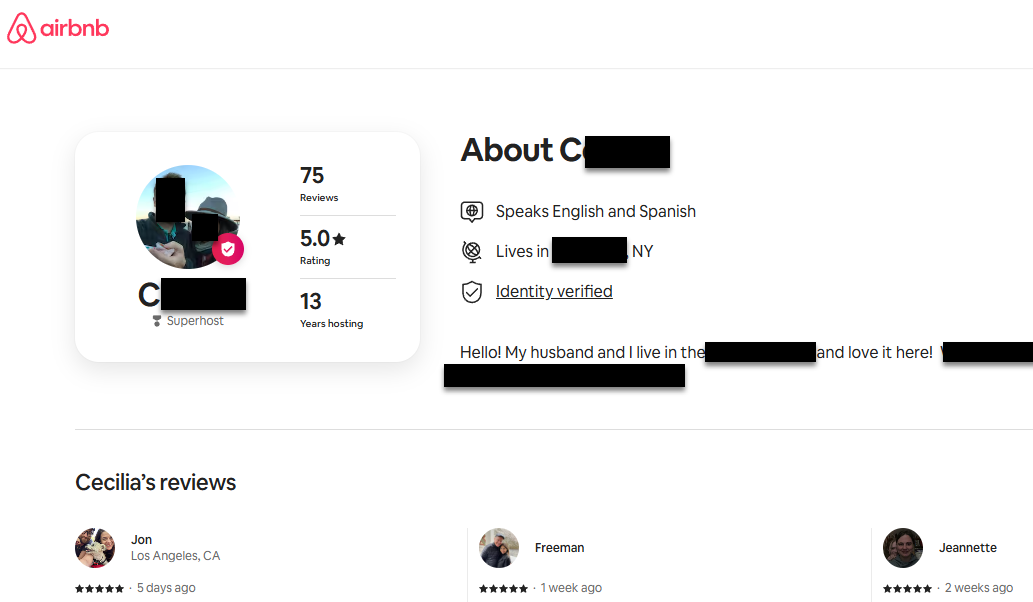Click reviewer name Jeannette
The height and width of the screenshot is (602, 1033).
967,548
